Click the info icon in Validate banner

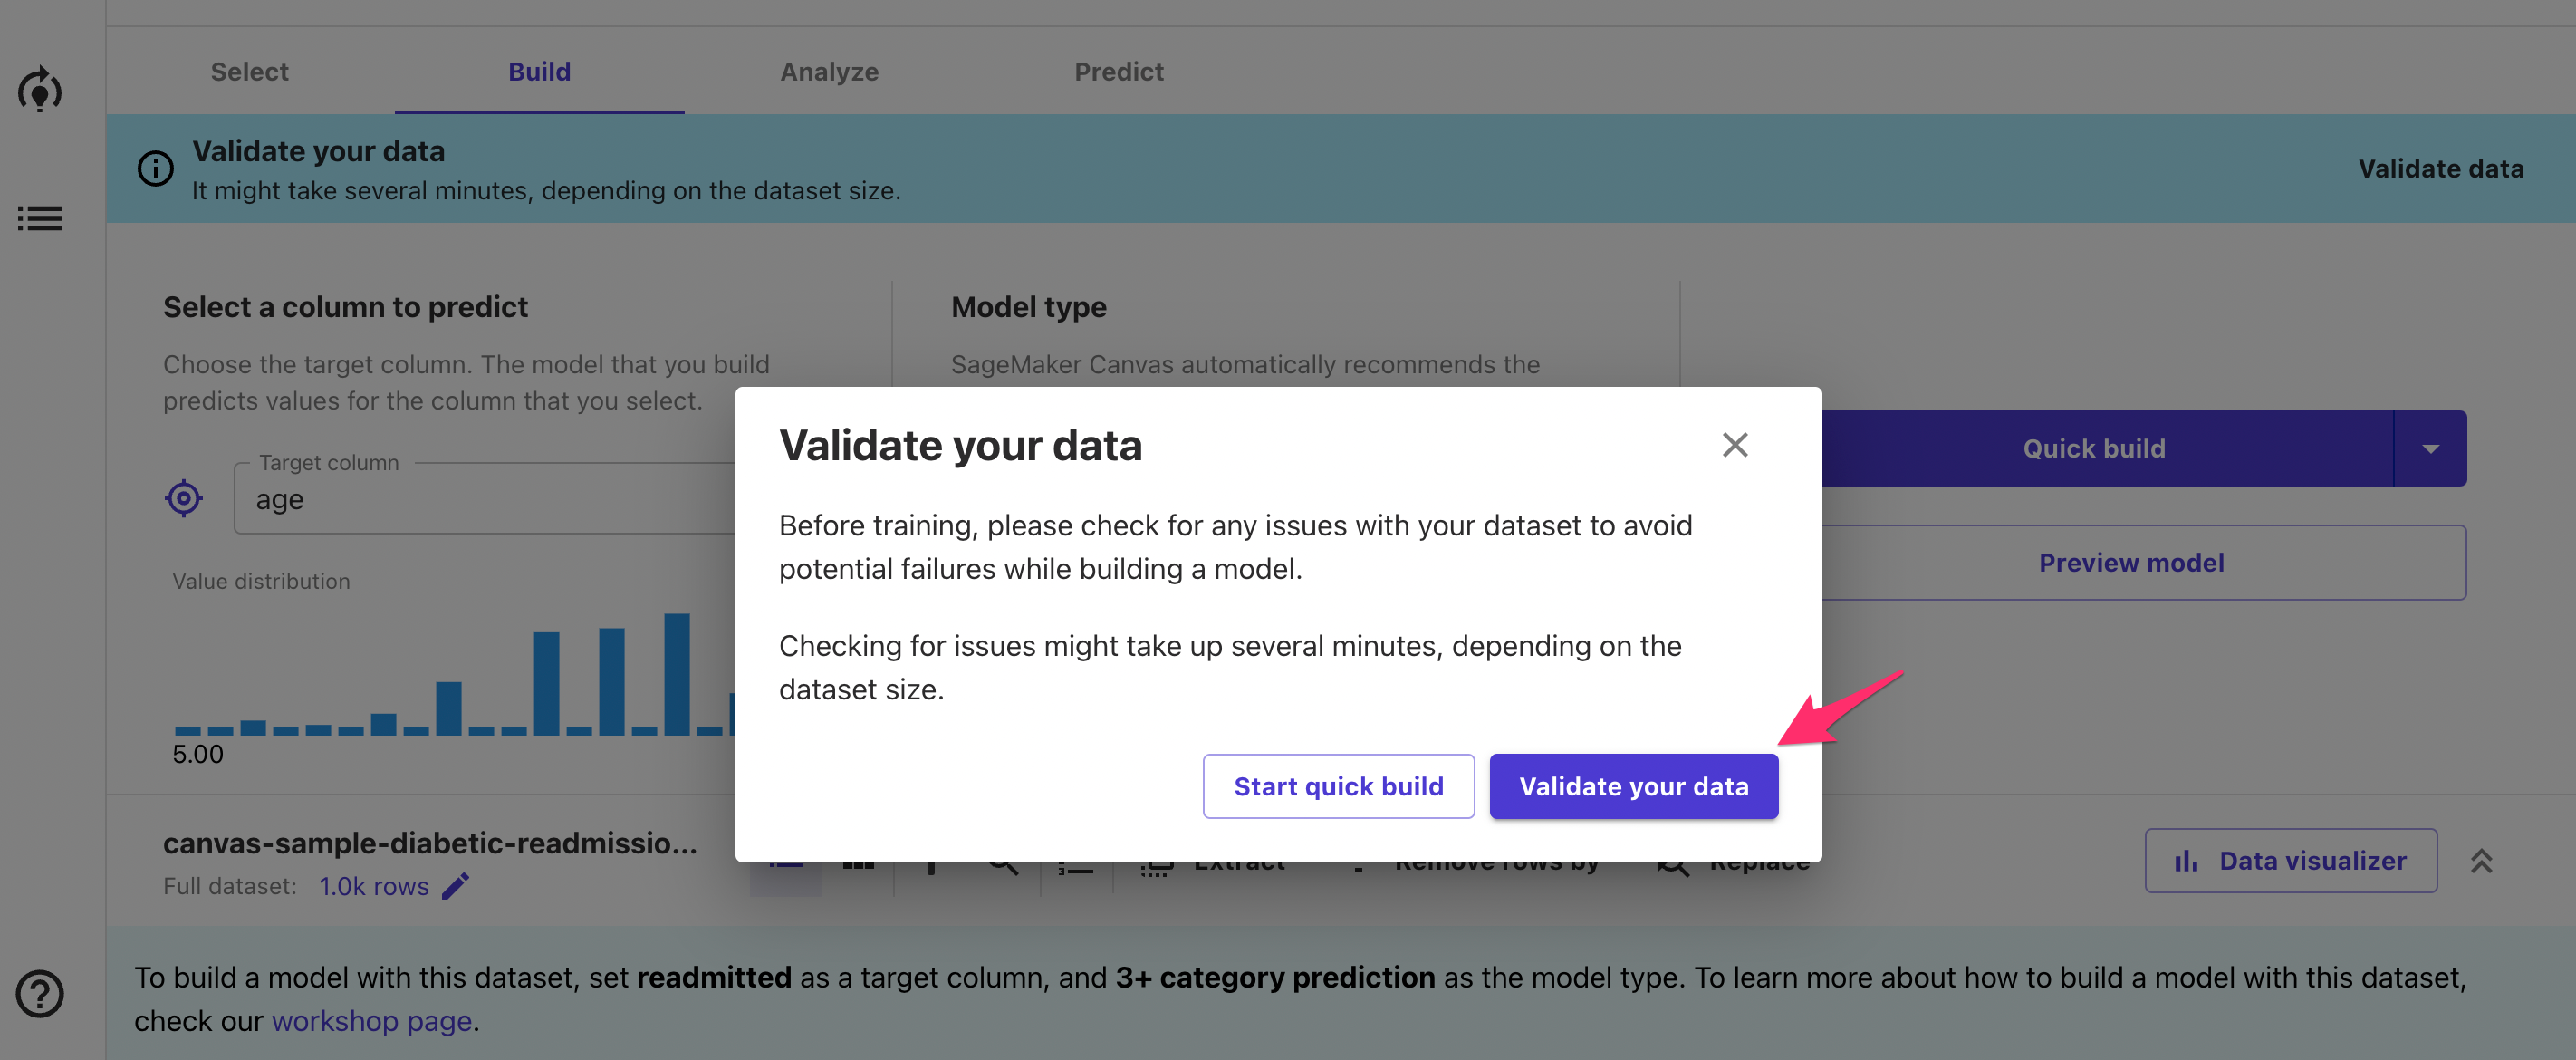(155, 168)
